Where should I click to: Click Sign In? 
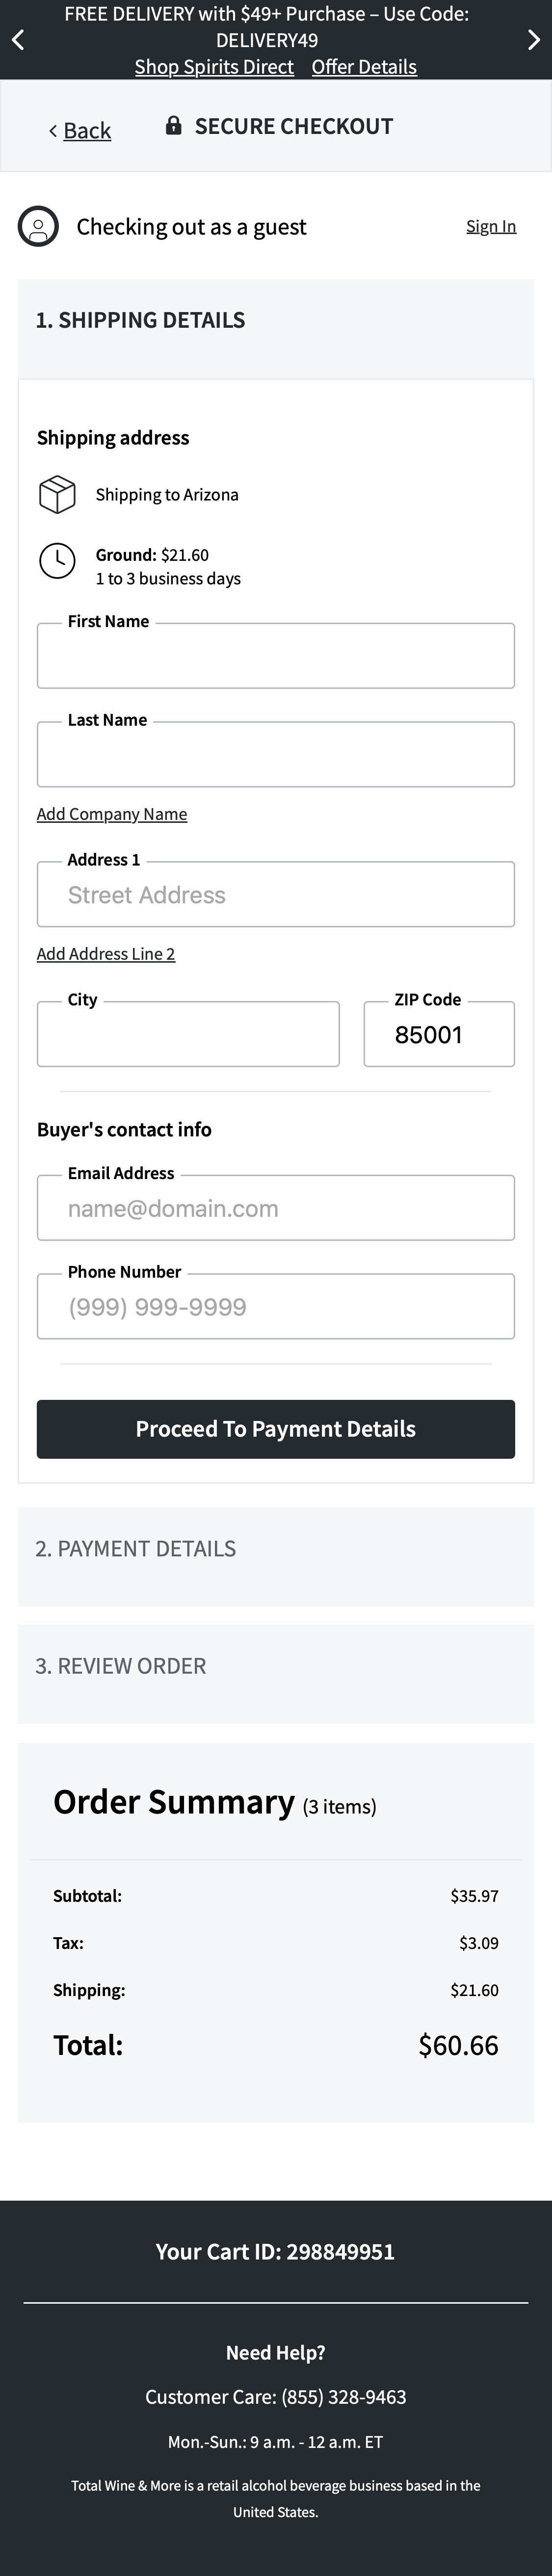(491, 225)
